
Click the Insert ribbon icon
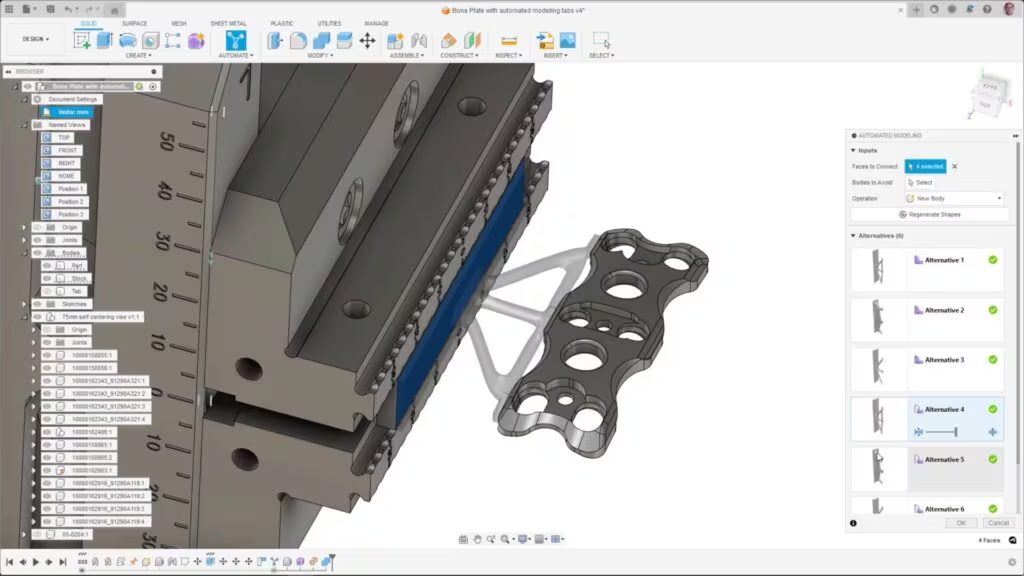(545, 41)
